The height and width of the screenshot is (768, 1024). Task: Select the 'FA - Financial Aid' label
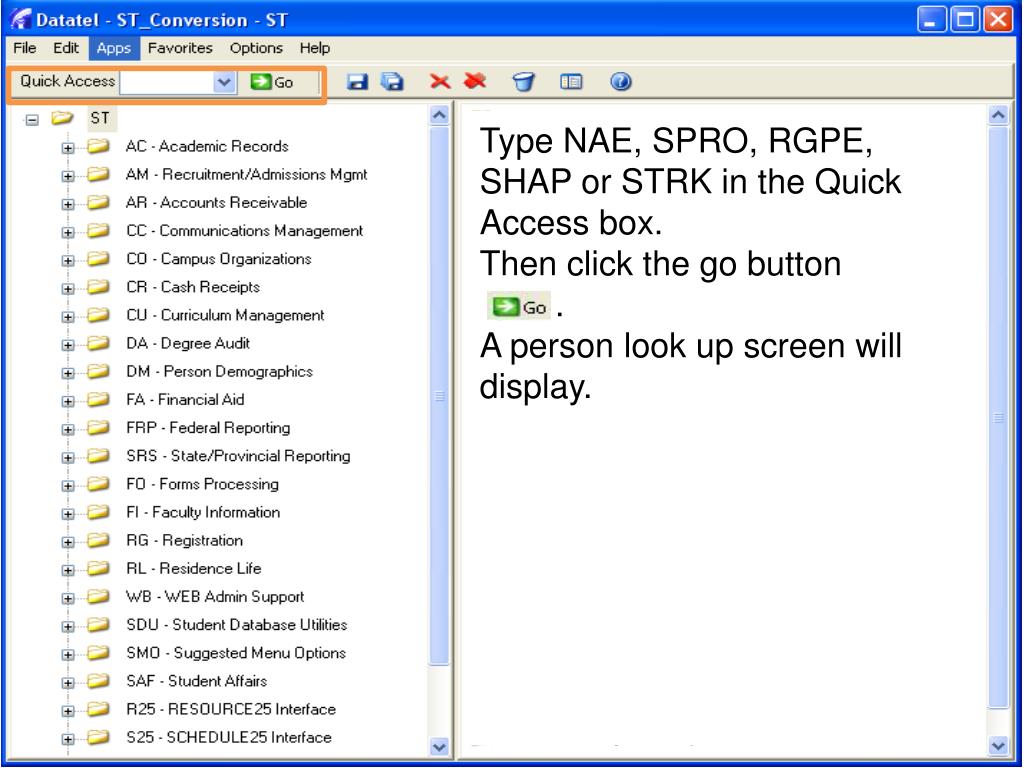coord(185,399)
